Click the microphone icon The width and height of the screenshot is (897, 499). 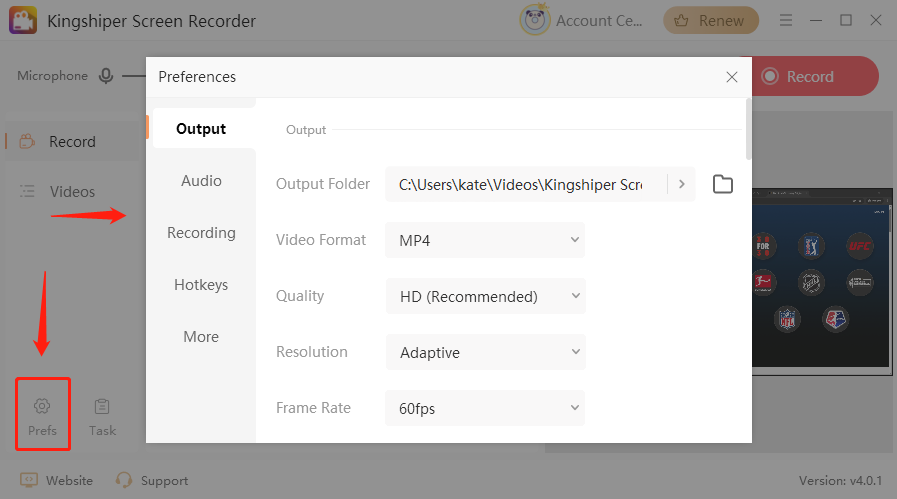(x=106, y=76)
